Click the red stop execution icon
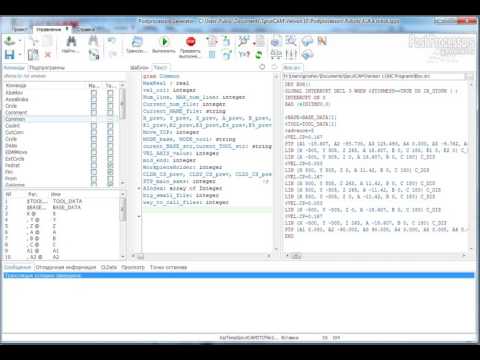Viewport: 480px width, 360px height. [x=190, y=42]
